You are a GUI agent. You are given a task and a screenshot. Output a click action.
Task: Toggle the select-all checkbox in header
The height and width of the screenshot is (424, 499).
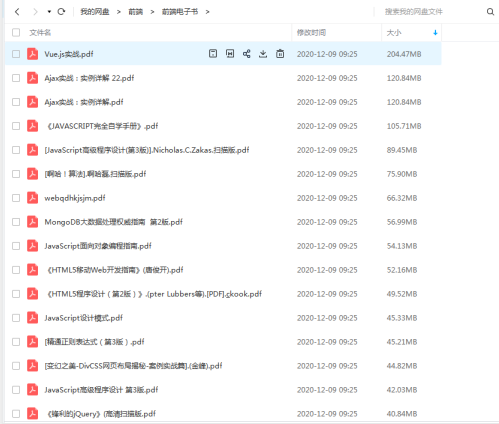coord(16,32)
